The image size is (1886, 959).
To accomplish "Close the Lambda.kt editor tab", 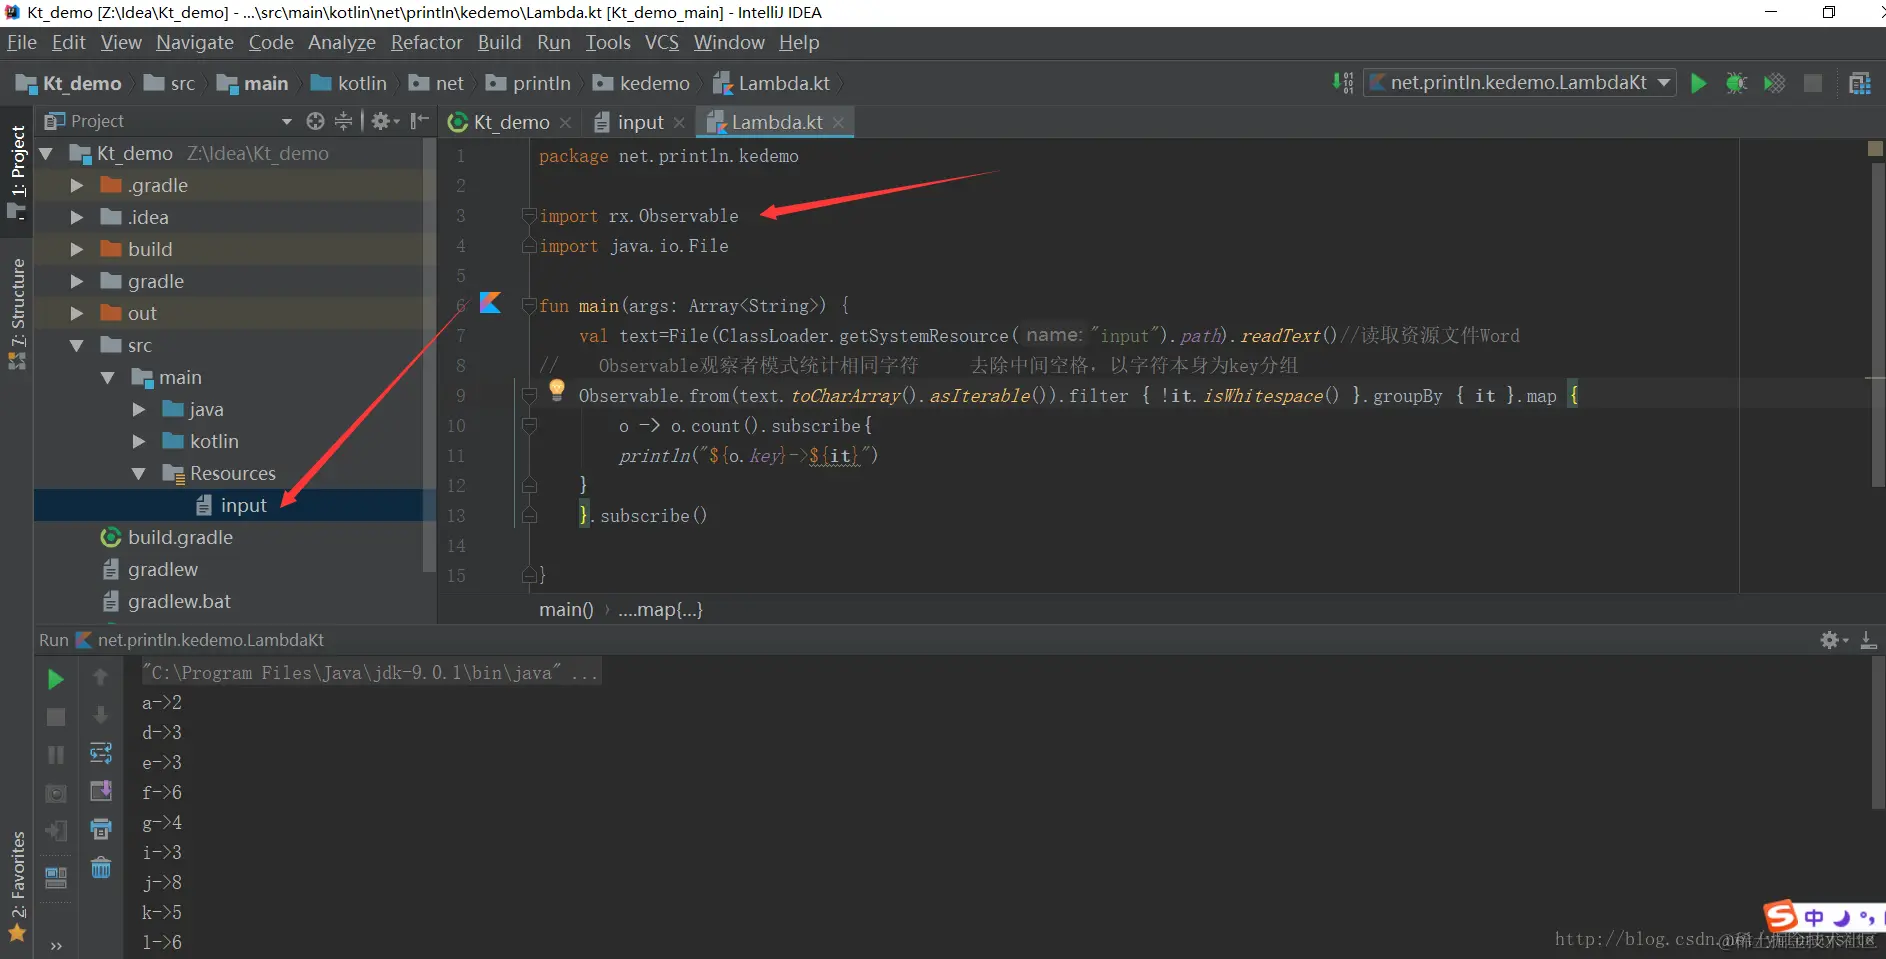I will (838, 122).
